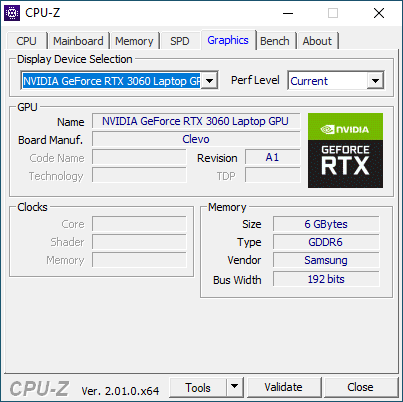Open the Tools button dropdown arrow
Viewport: 403px width, 402px height.
[235, 387]
